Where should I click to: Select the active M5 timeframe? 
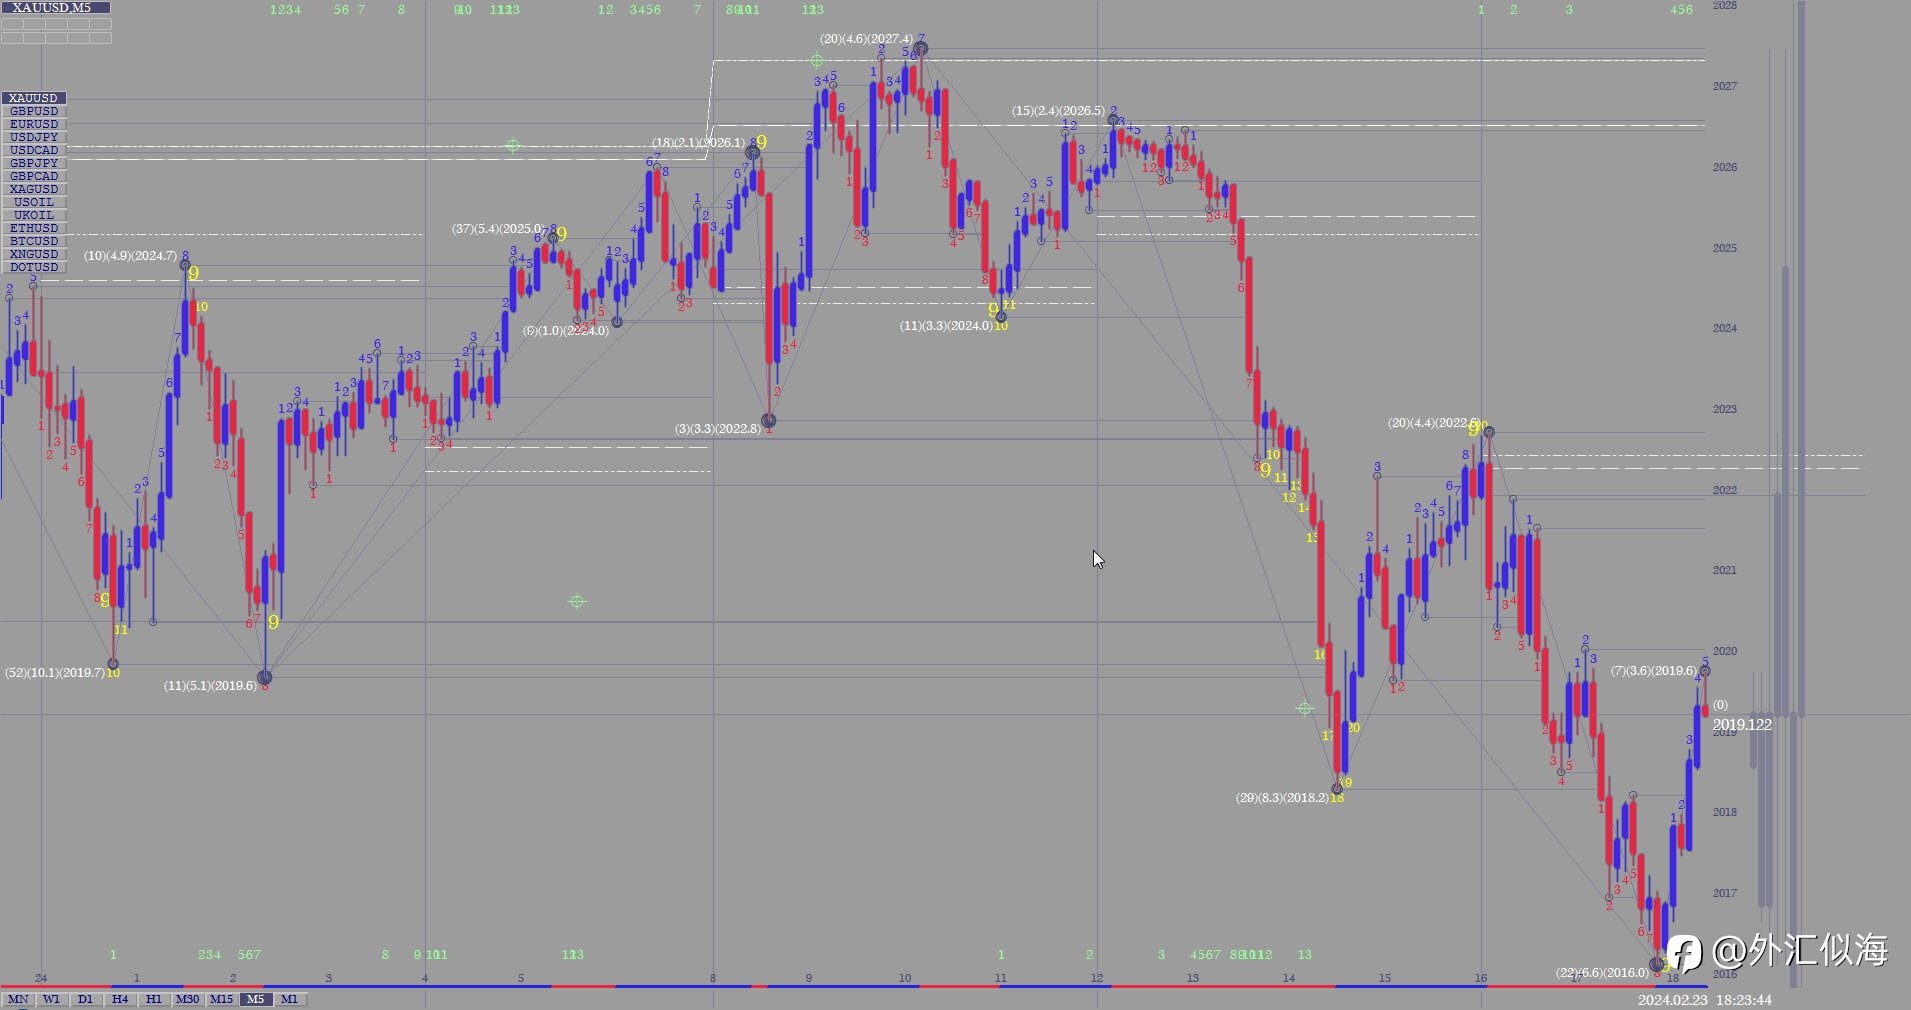pos(255,999)
